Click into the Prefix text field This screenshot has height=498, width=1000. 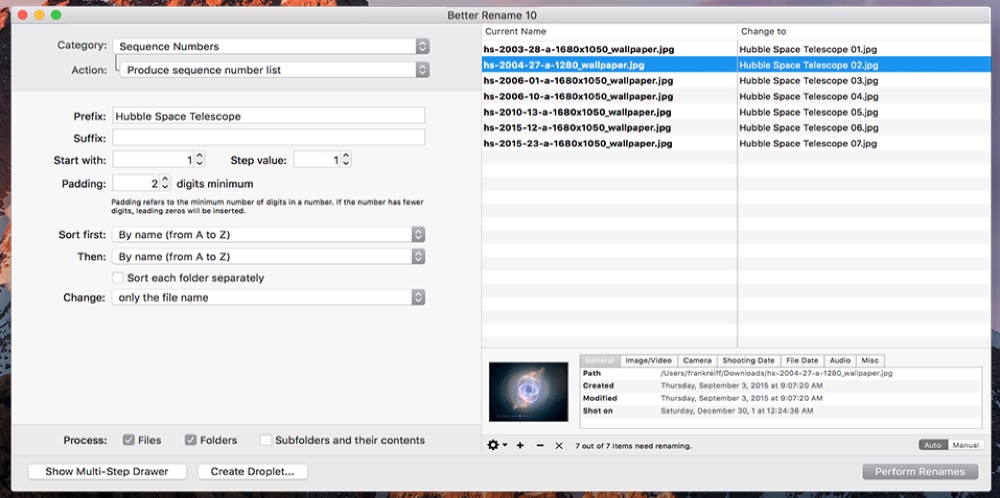point(268,115)
